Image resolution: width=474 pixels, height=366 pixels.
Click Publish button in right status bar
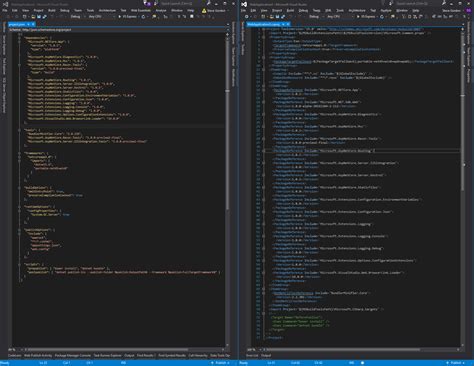pyautogui.click(x=455, y=363)
